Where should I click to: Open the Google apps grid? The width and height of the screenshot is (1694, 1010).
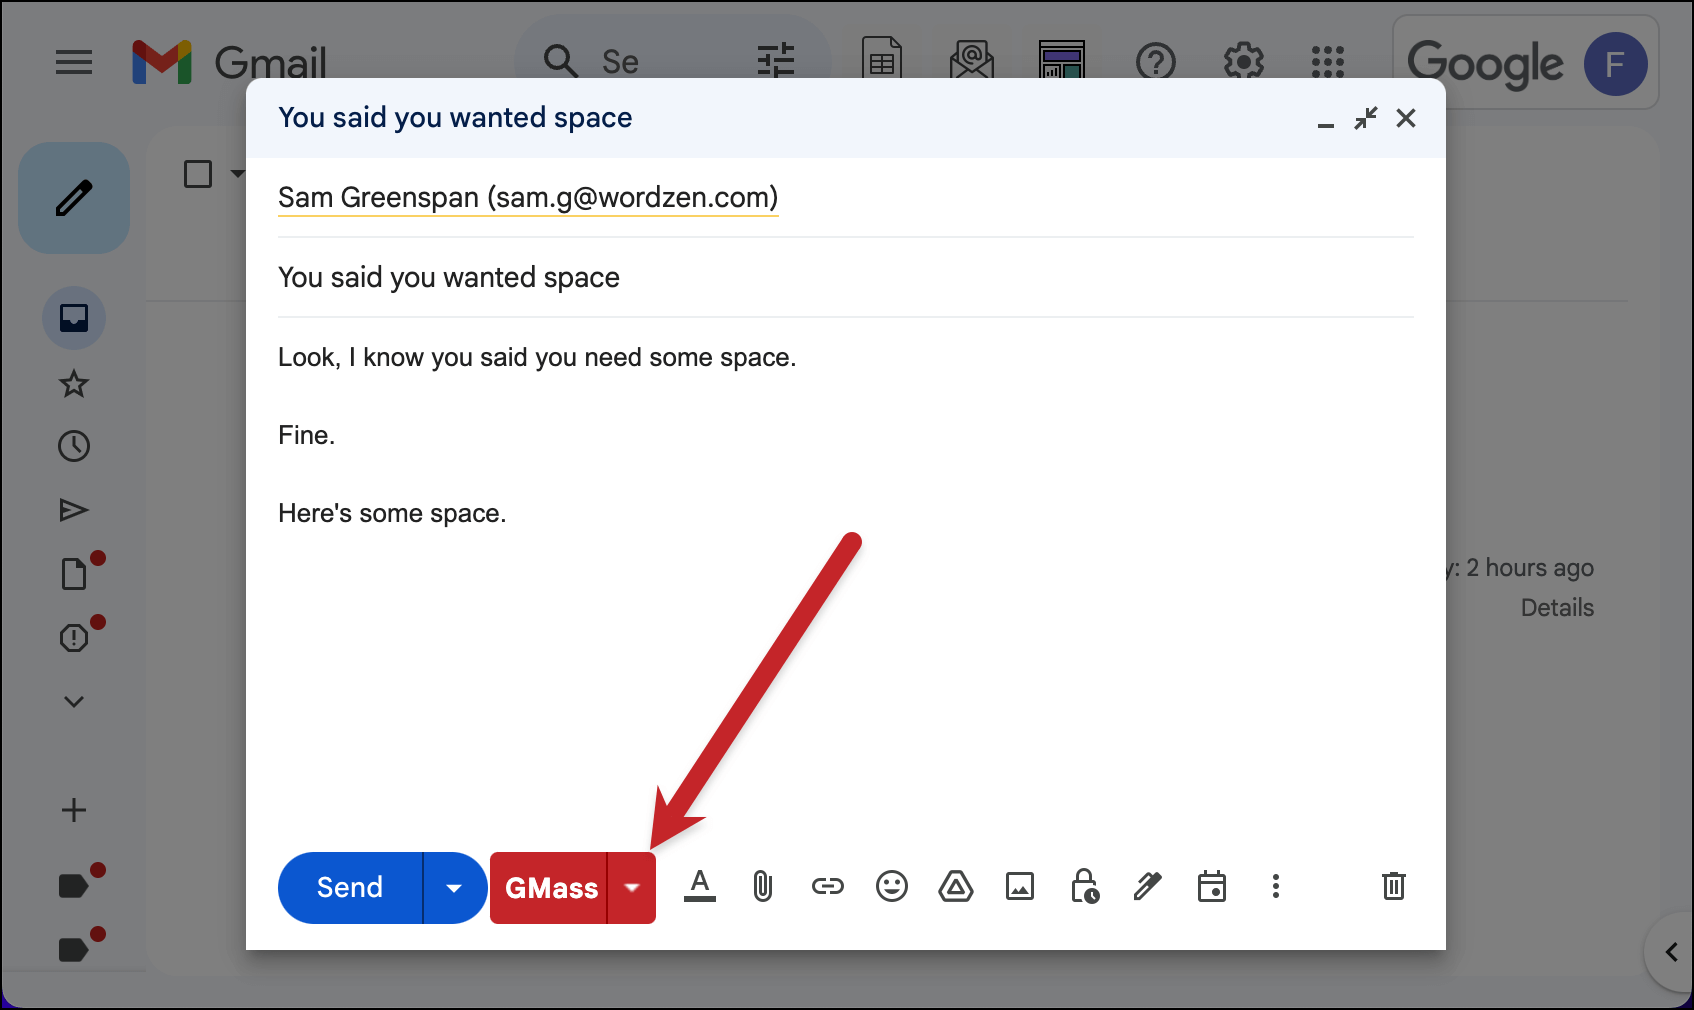pos(1328,62)
